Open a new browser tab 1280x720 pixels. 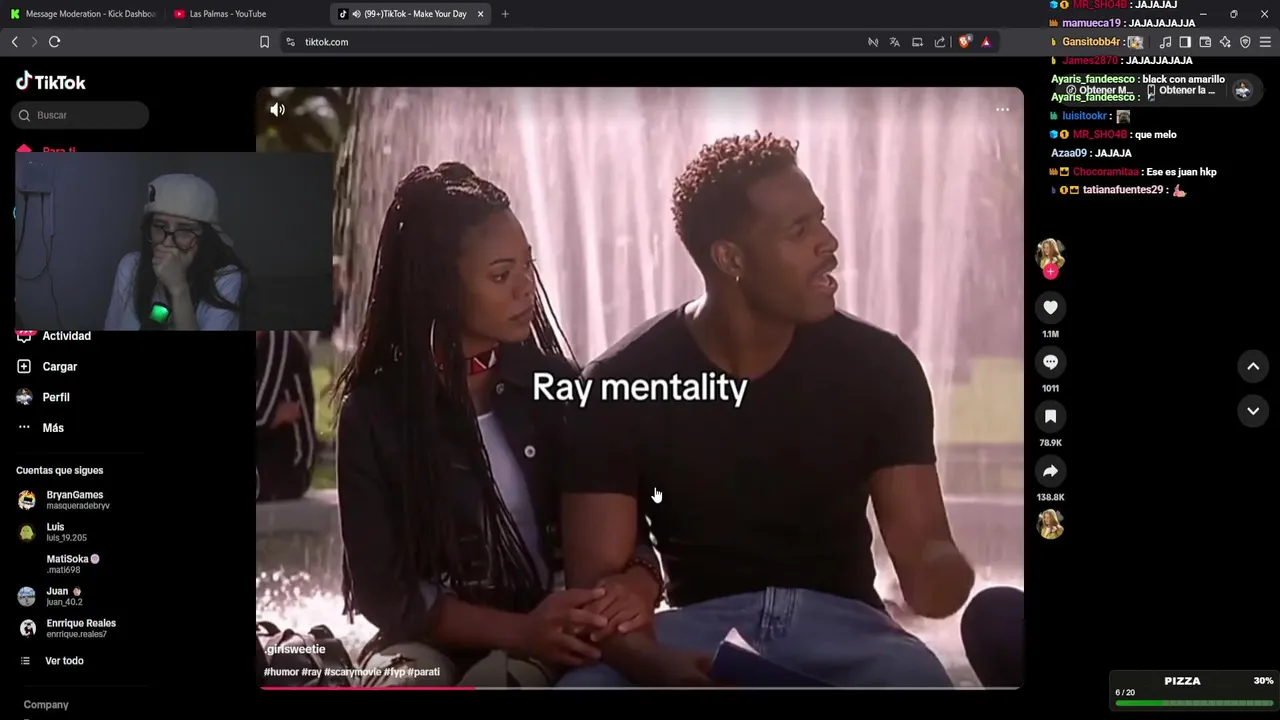pos(505,14)
